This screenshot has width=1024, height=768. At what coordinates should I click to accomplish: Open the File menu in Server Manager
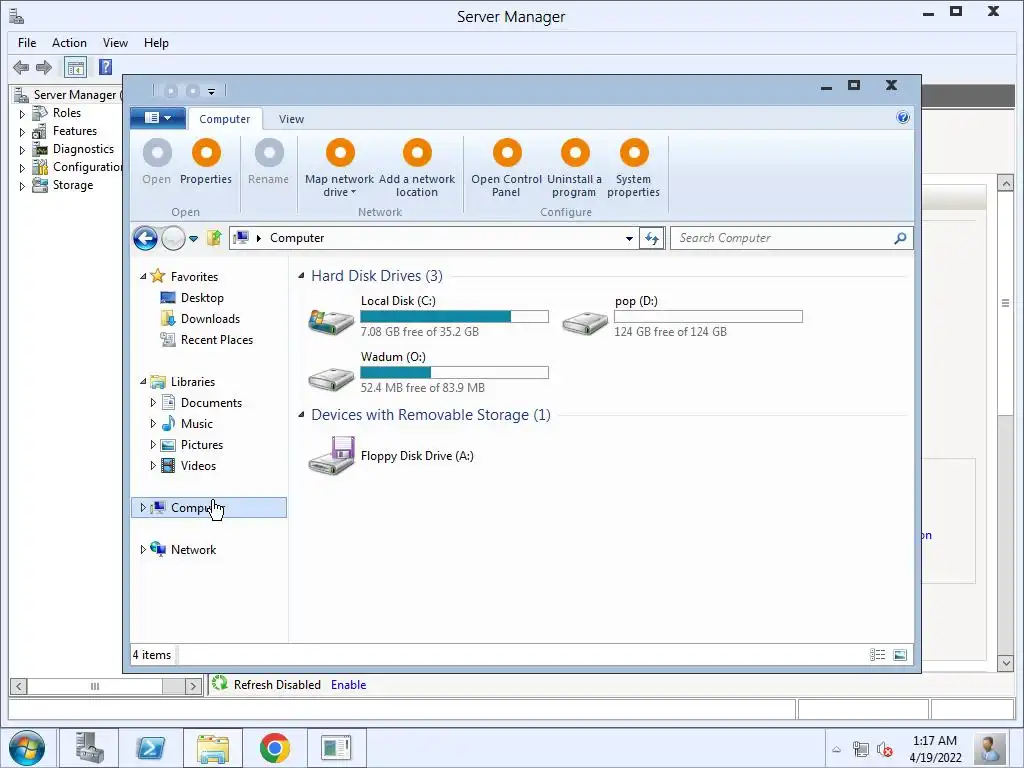coord(27,42)
